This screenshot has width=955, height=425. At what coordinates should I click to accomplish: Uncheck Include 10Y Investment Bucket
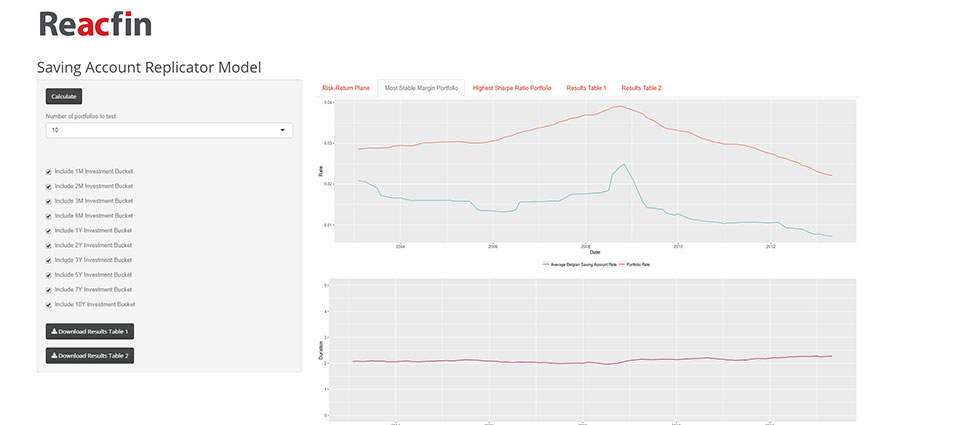[x=49, y=304]
